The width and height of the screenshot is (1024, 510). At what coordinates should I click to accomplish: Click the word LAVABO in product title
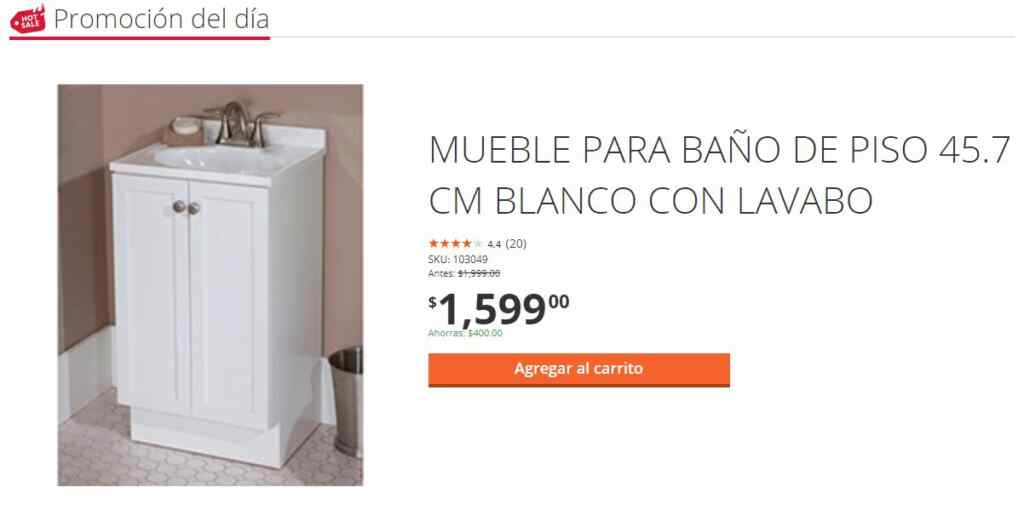(x=805, y=201)
